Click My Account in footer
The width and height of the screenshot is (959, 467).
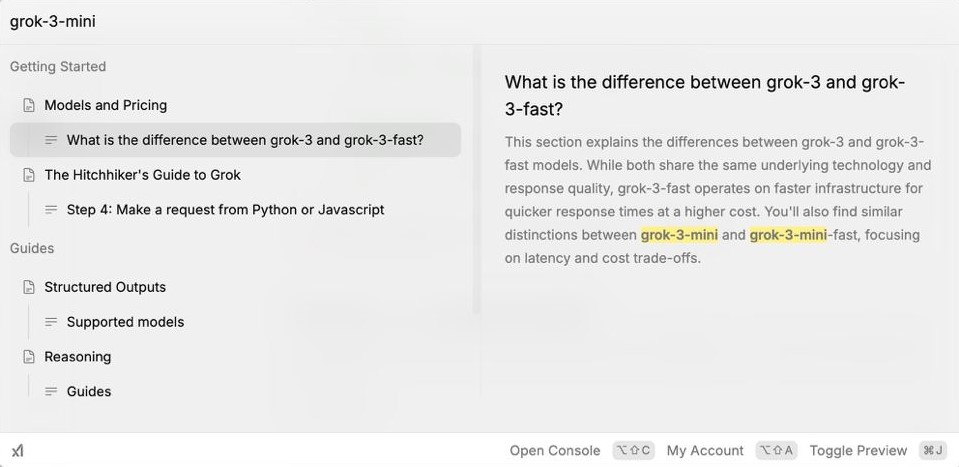coord(705,450)
